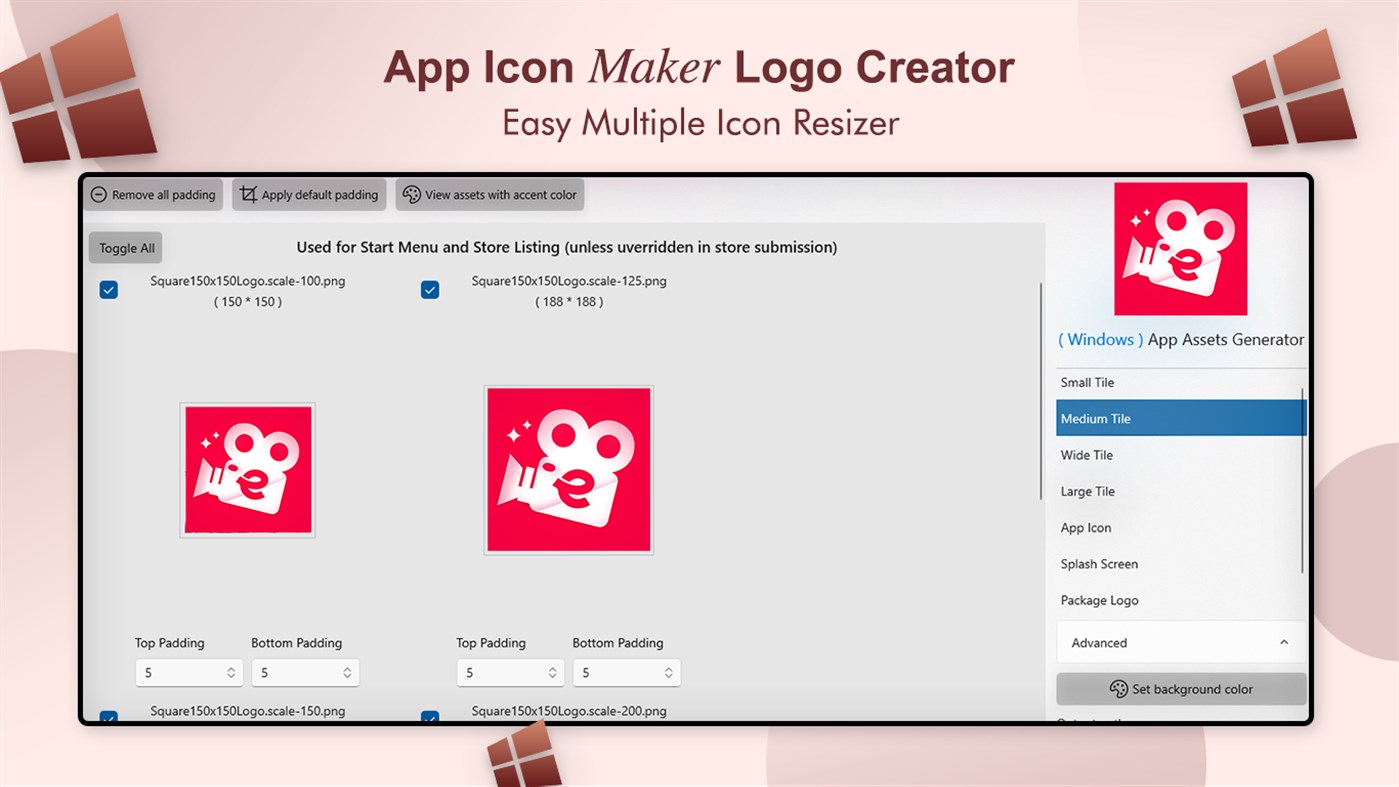Image resolution: width=1399 pixels, height=787 pixels.
Task: Click the 150x150 logo preview thumbnail
Action: tap(247, 469)
